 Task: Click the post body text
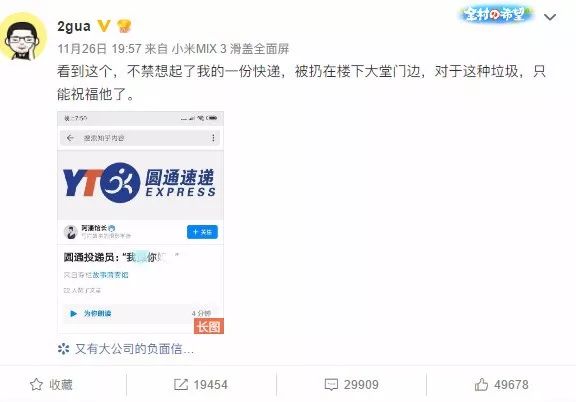click(x=301, y=83)
